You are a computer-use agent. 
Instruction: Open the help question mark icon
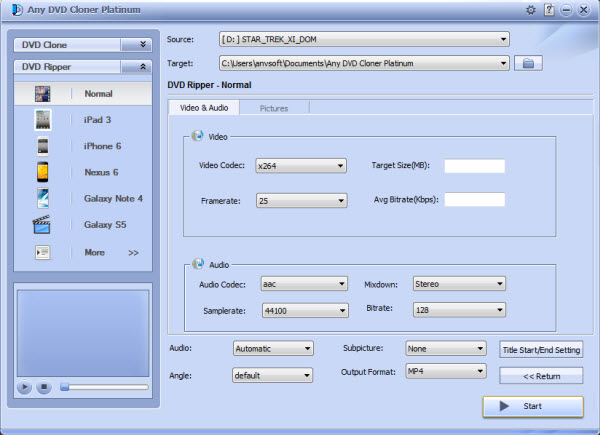click(549, 10)
